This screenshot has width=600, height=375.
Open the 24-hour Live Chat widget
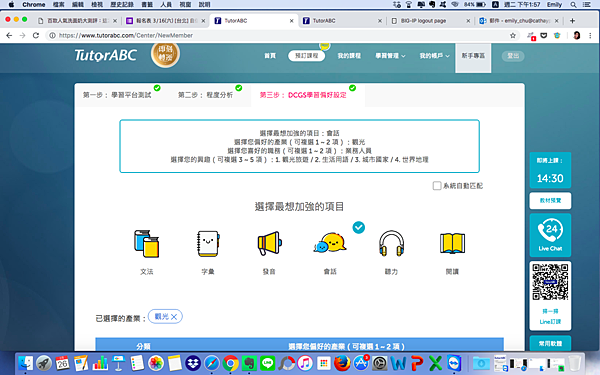pos(550,235)
